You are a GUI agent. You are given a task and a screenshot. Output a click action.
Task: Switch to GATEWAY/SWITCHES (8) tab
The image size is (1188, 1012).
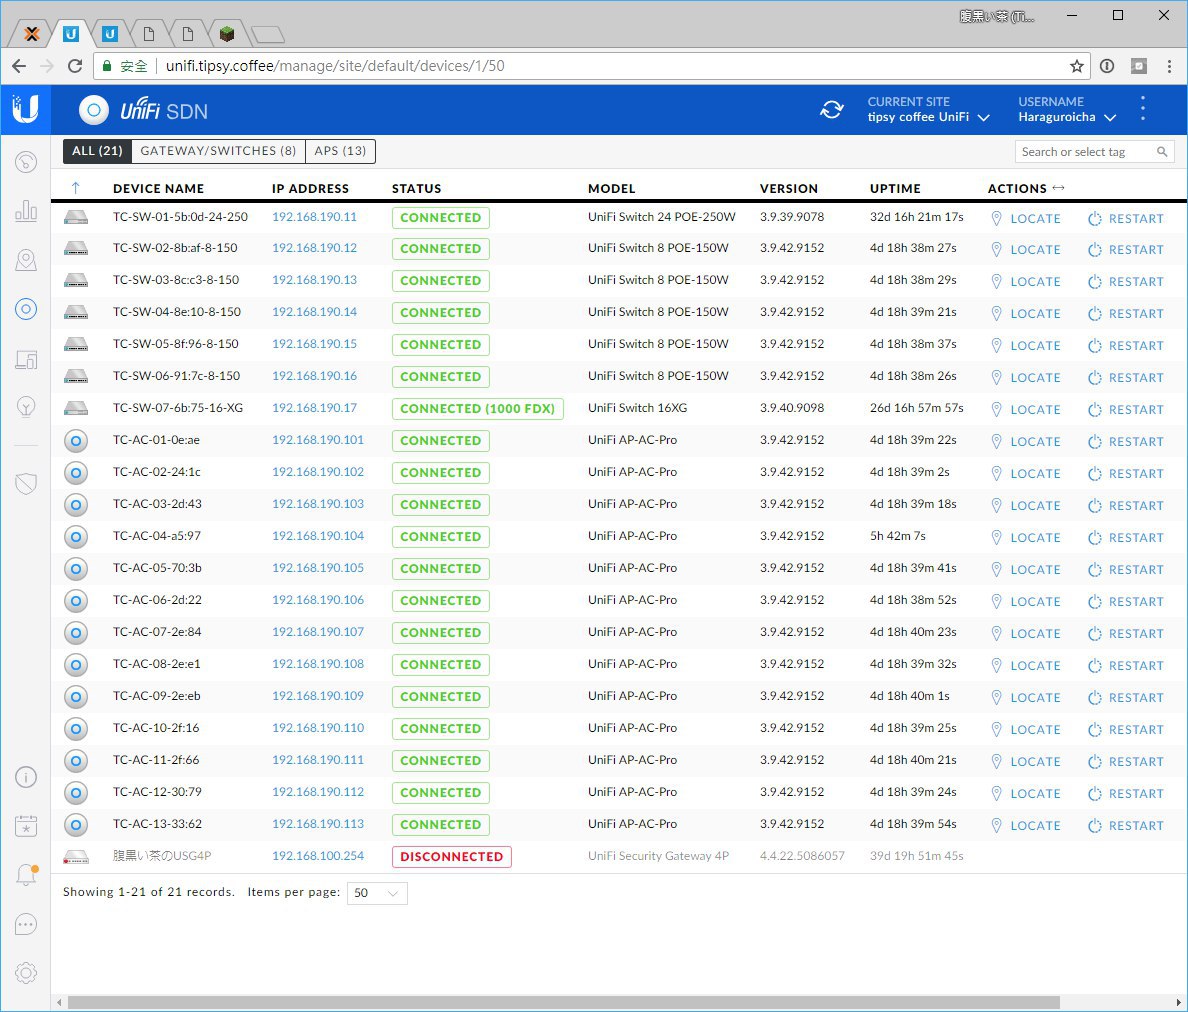(218, 151)
